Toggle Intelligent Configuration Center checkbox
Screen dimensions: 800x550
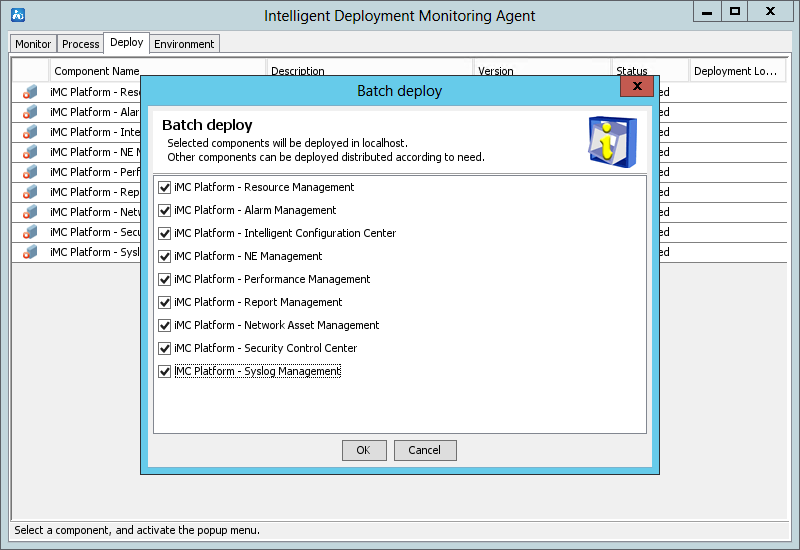164,234
